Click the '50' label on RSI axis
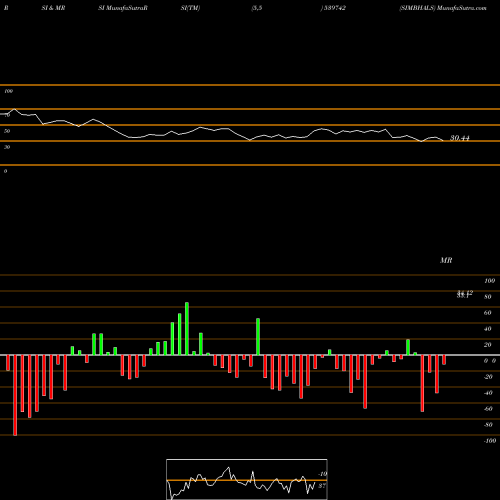Viewport: 500px width, 500px height. [7, 131]
